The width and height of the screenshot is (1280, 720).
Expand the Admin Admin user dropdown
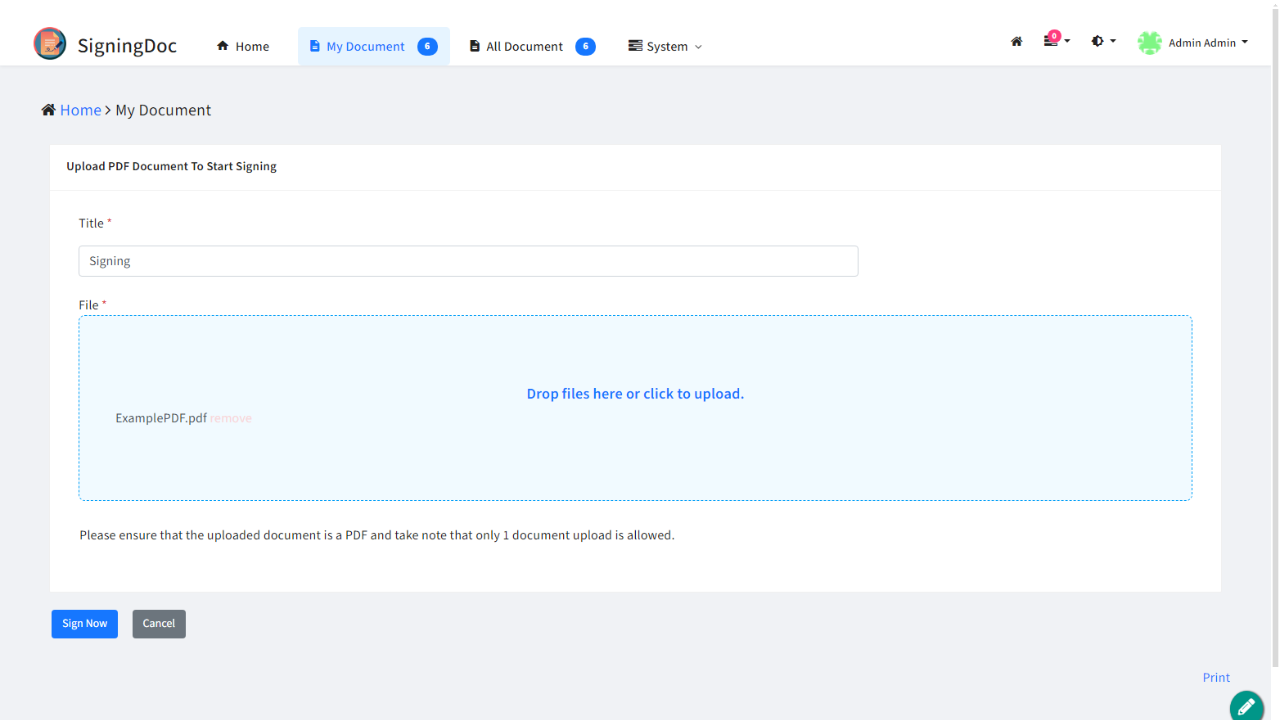pos(1208,43)
